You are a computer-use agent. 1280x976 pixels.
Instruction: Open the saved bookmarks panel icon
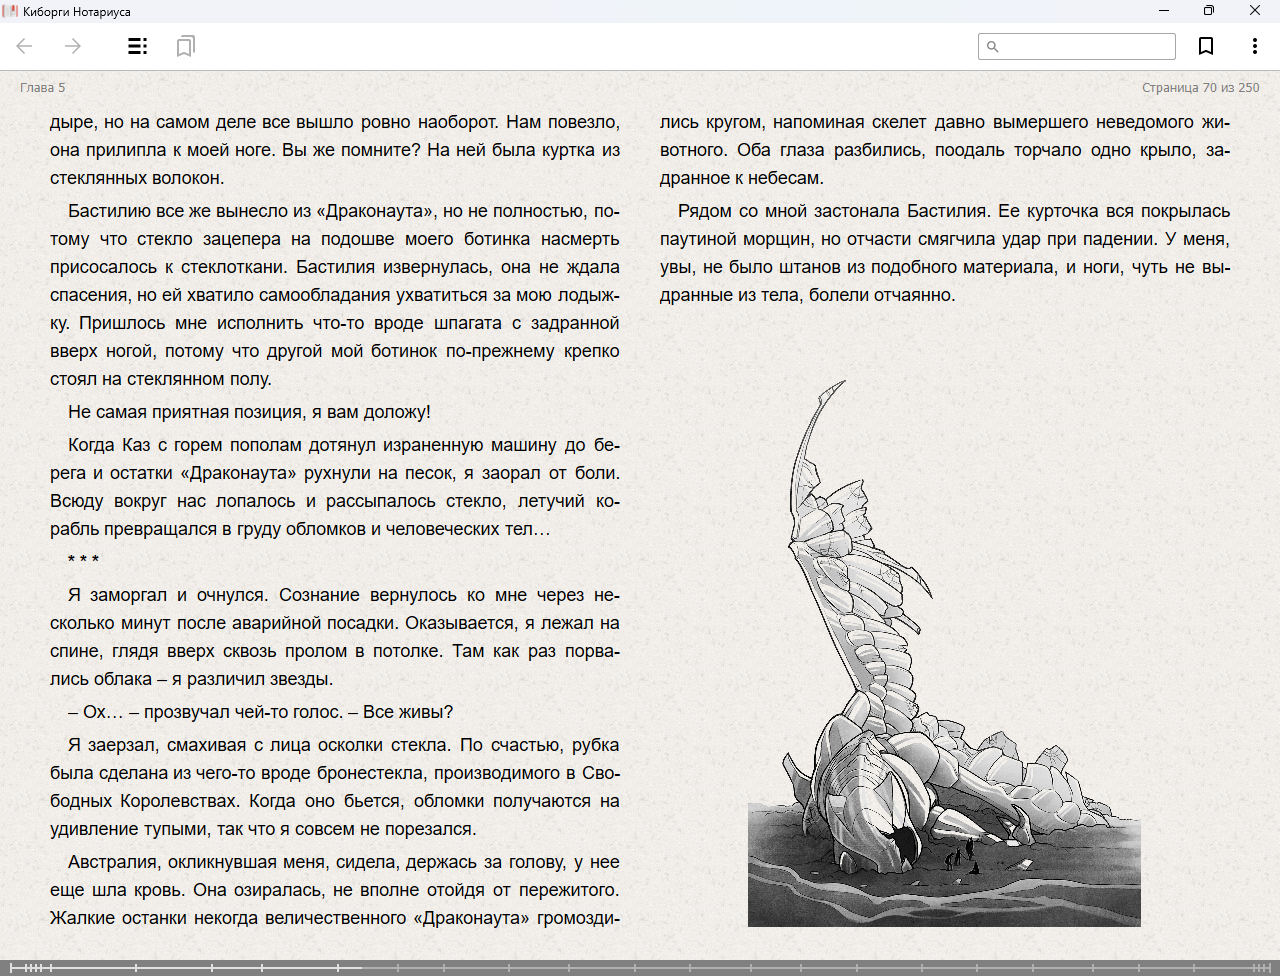coord(185,46)
